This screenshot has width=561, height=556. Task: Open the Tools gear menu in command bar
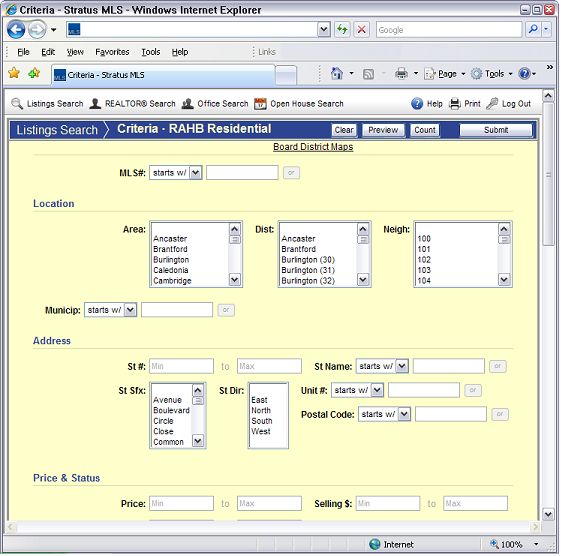[x=491, y=74]
